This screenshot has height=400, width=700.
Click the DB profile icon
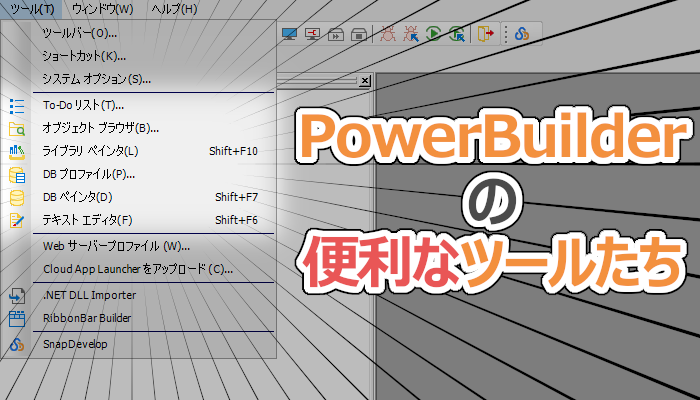pos(17,175)
